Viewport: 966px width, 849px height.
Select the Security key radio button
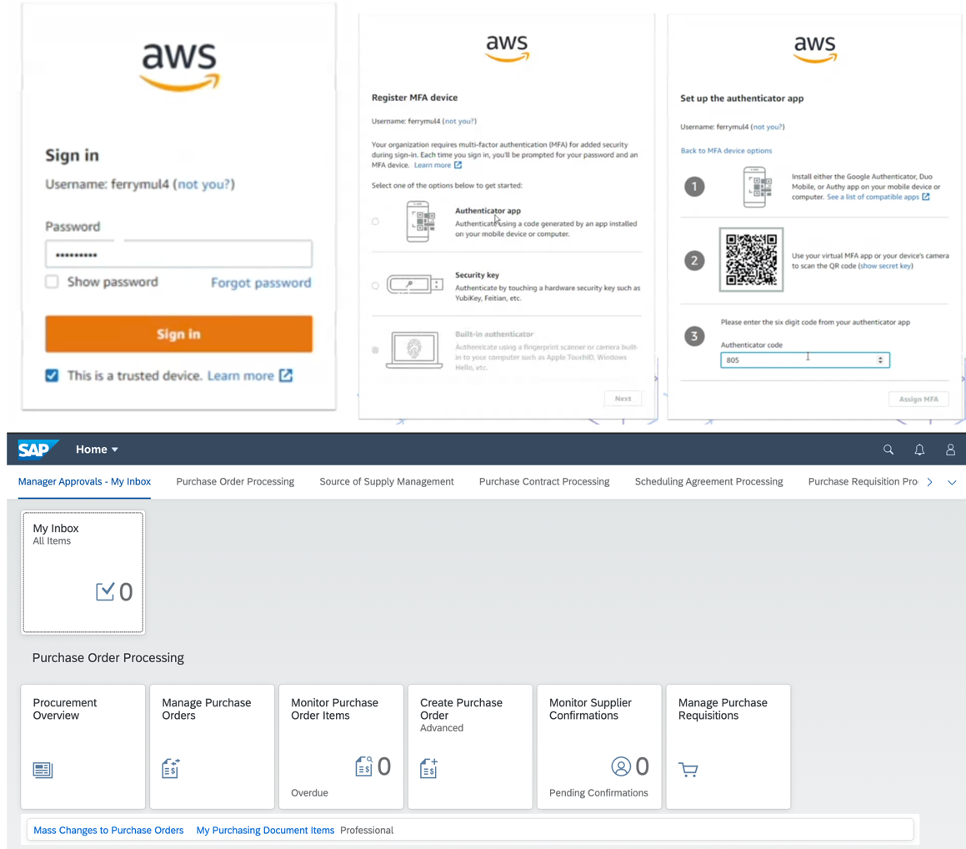[375, 285]
